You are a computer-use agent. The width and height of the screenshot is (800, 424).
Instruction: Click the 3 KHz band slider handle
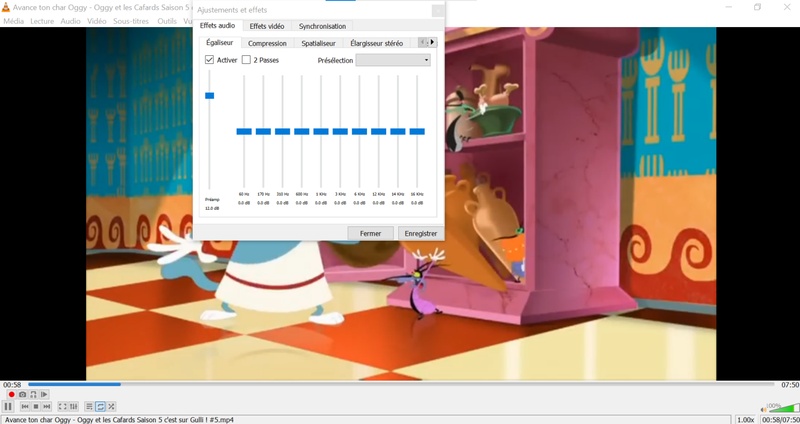coord(340,131)
